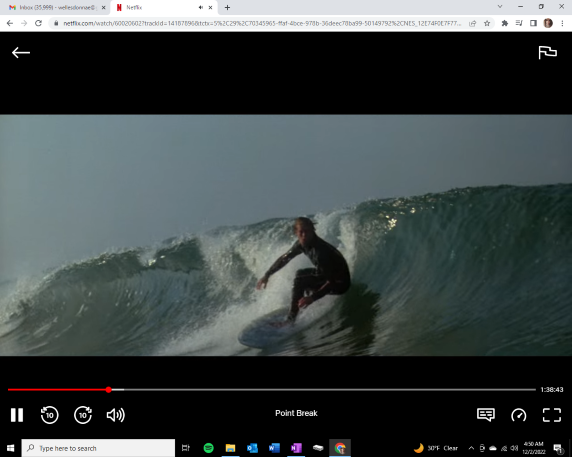
Task: Open the weather widget showing Clear
Action: pos(436,448)
